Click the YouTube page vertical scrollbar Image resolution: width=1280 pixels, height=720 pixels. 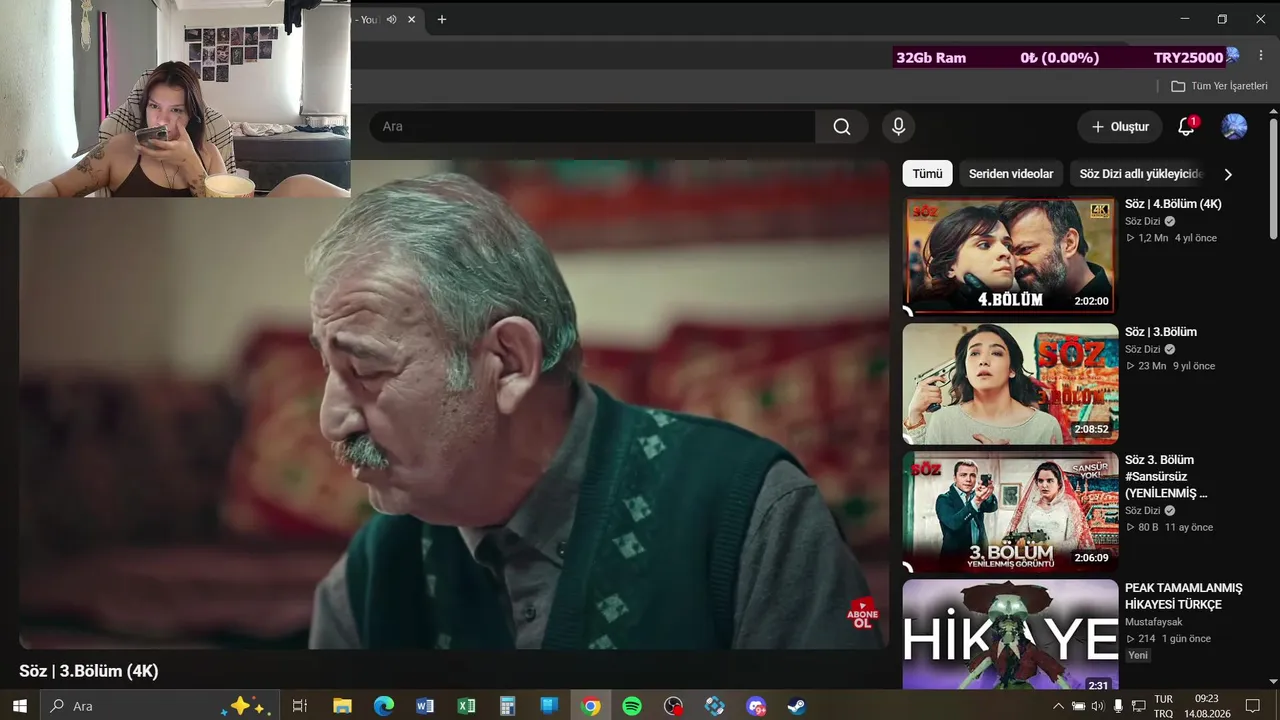tap(1273, 180)
